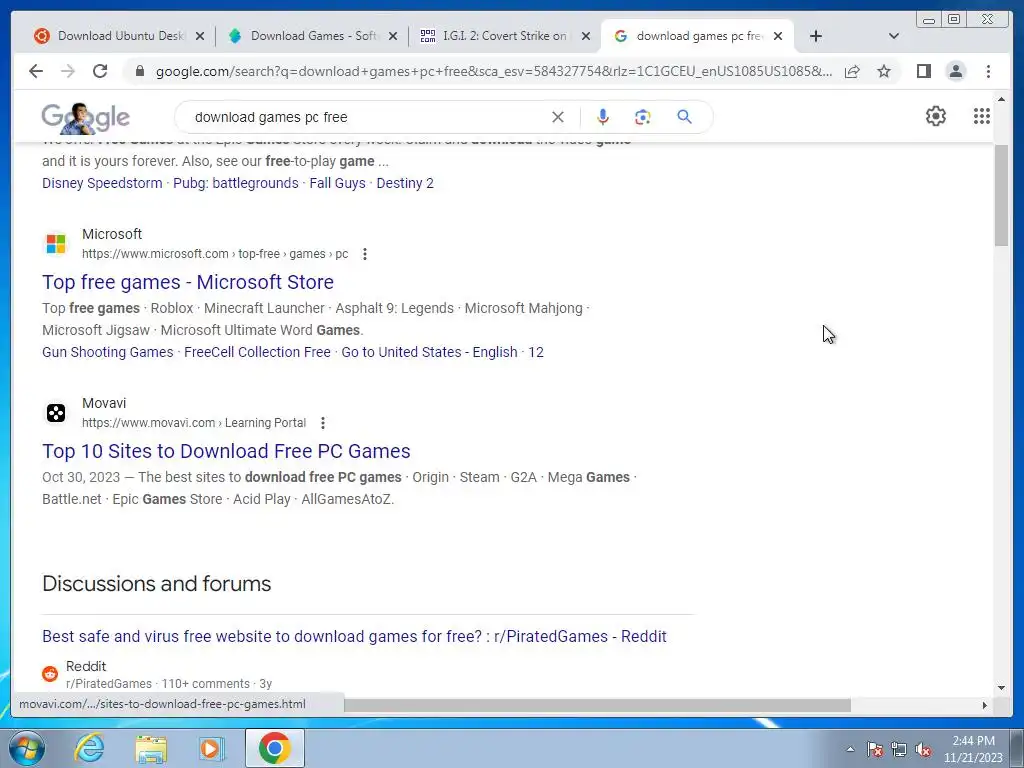Open the Fall Guys sitelink
The height and width of the screenshot is (768, 1024).
(338, 184)
